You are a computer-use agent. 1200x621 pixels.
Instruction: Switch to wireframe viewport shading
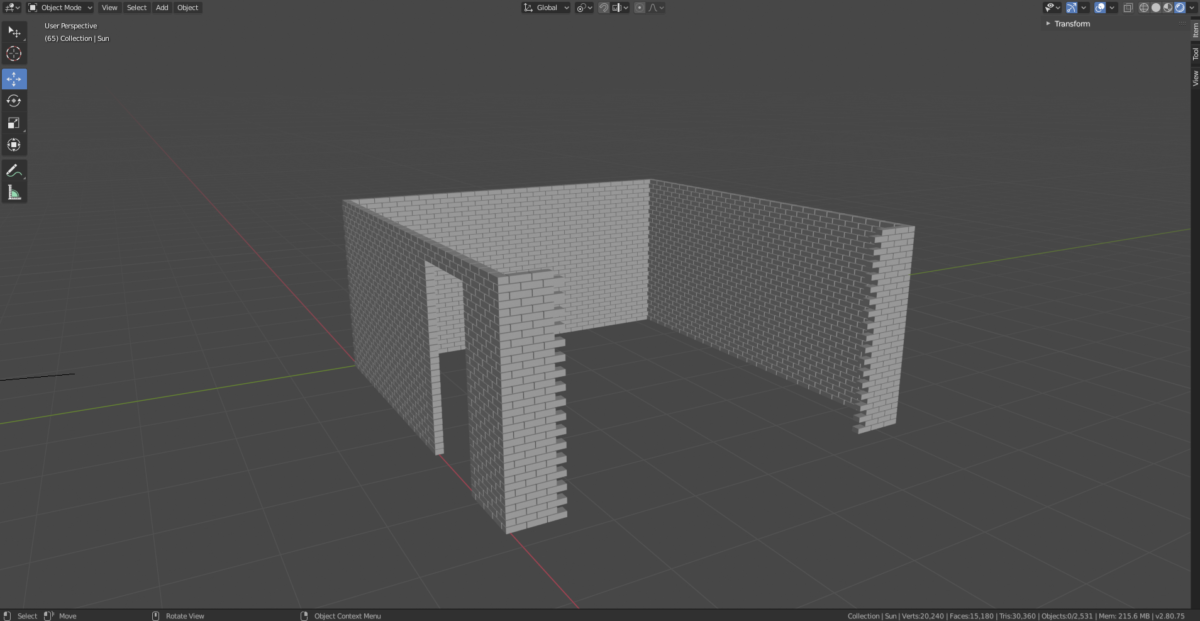click(x=1143, y=8)
